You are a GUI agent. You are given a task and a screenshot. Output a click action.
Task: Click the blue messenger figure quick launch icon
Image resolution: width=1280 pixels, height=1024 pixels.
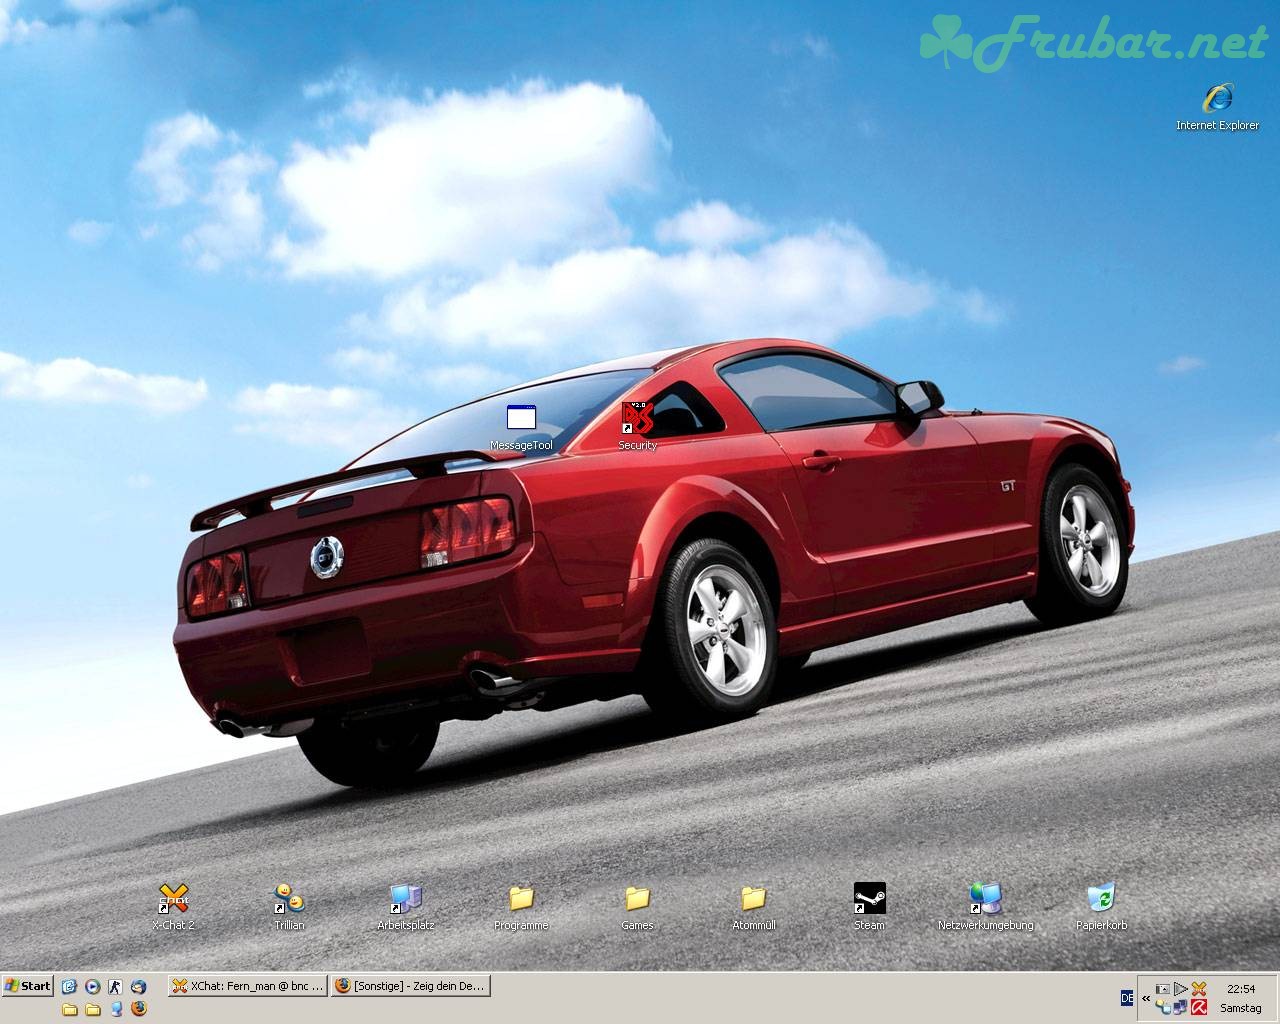[x=116, y=1009]
